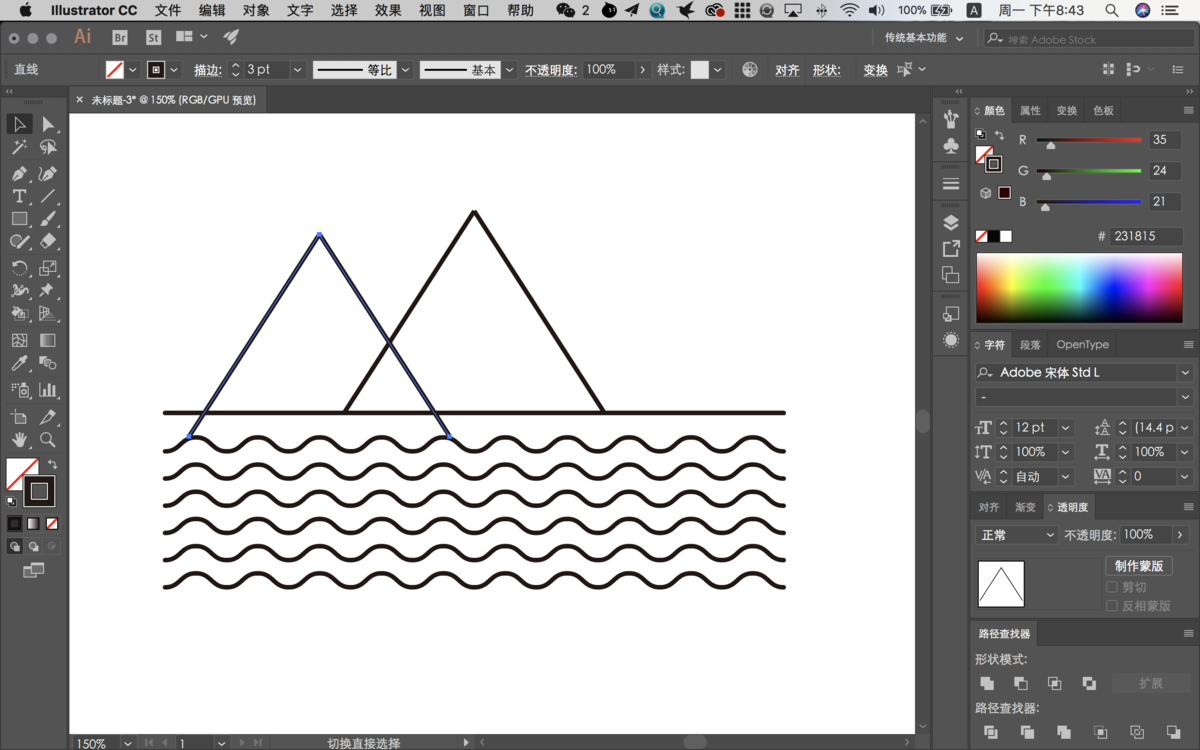Open the 样式 graphic style dropdown
Screen dimensions: 1200x750
coord(717,70)
